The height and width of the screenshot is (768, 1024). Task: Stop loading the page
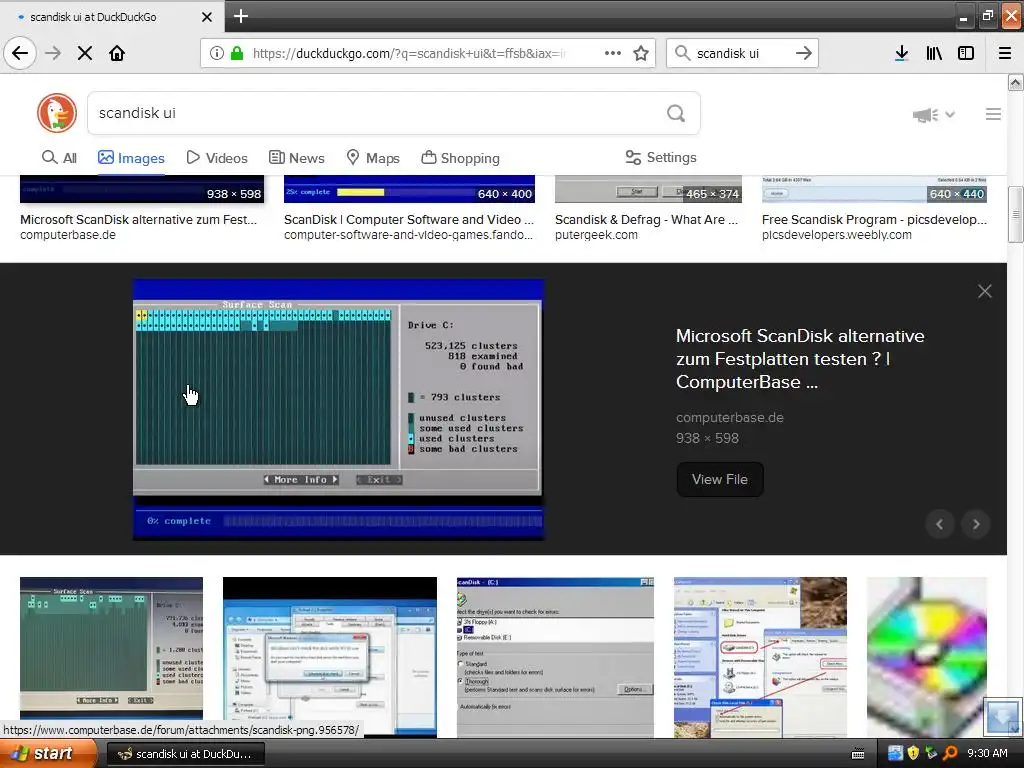tap(85, 53)
